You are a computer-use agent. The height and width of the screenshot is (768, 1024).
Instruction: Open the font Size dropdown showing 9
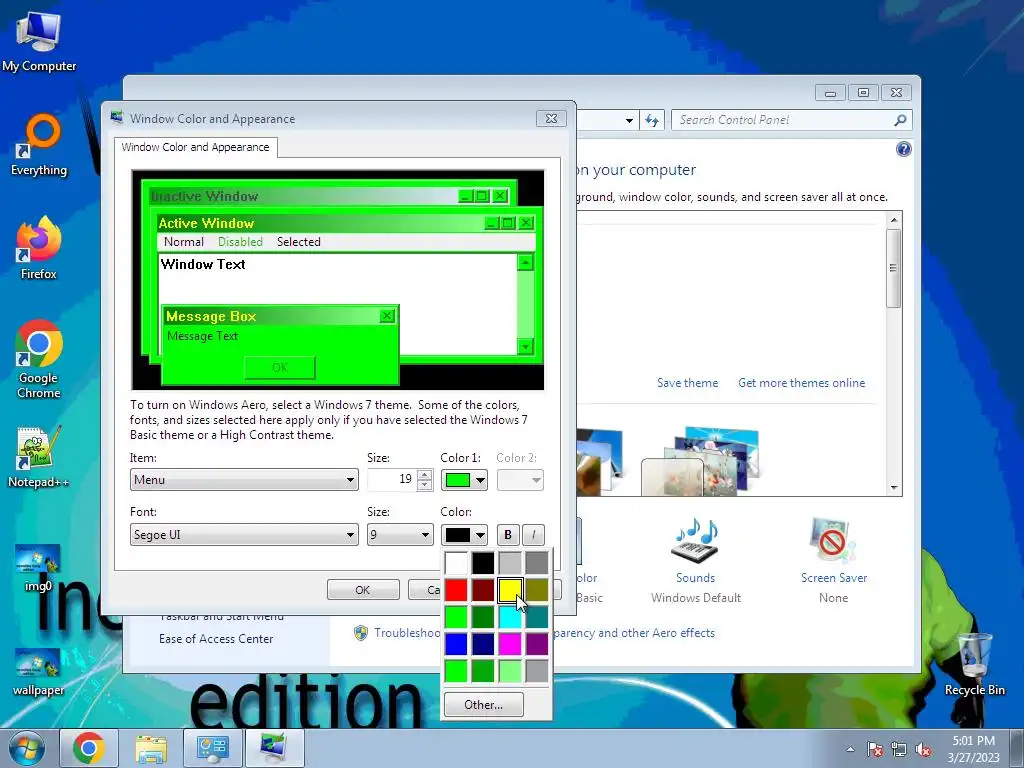coord(400,535)
